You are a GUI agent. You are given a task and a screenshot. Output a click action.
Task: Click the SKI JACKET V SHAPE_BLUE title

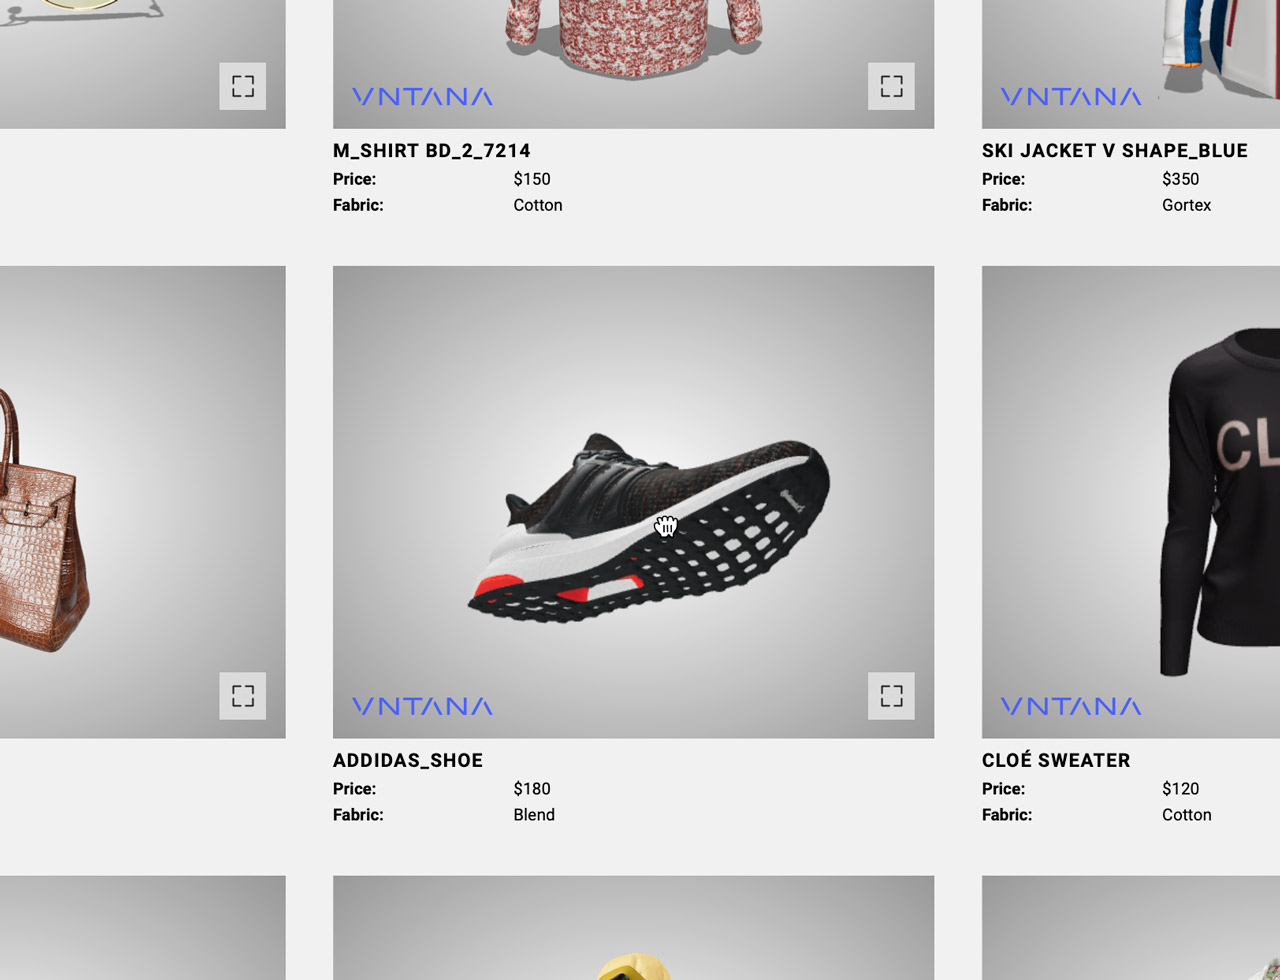tap(1115, 150)
